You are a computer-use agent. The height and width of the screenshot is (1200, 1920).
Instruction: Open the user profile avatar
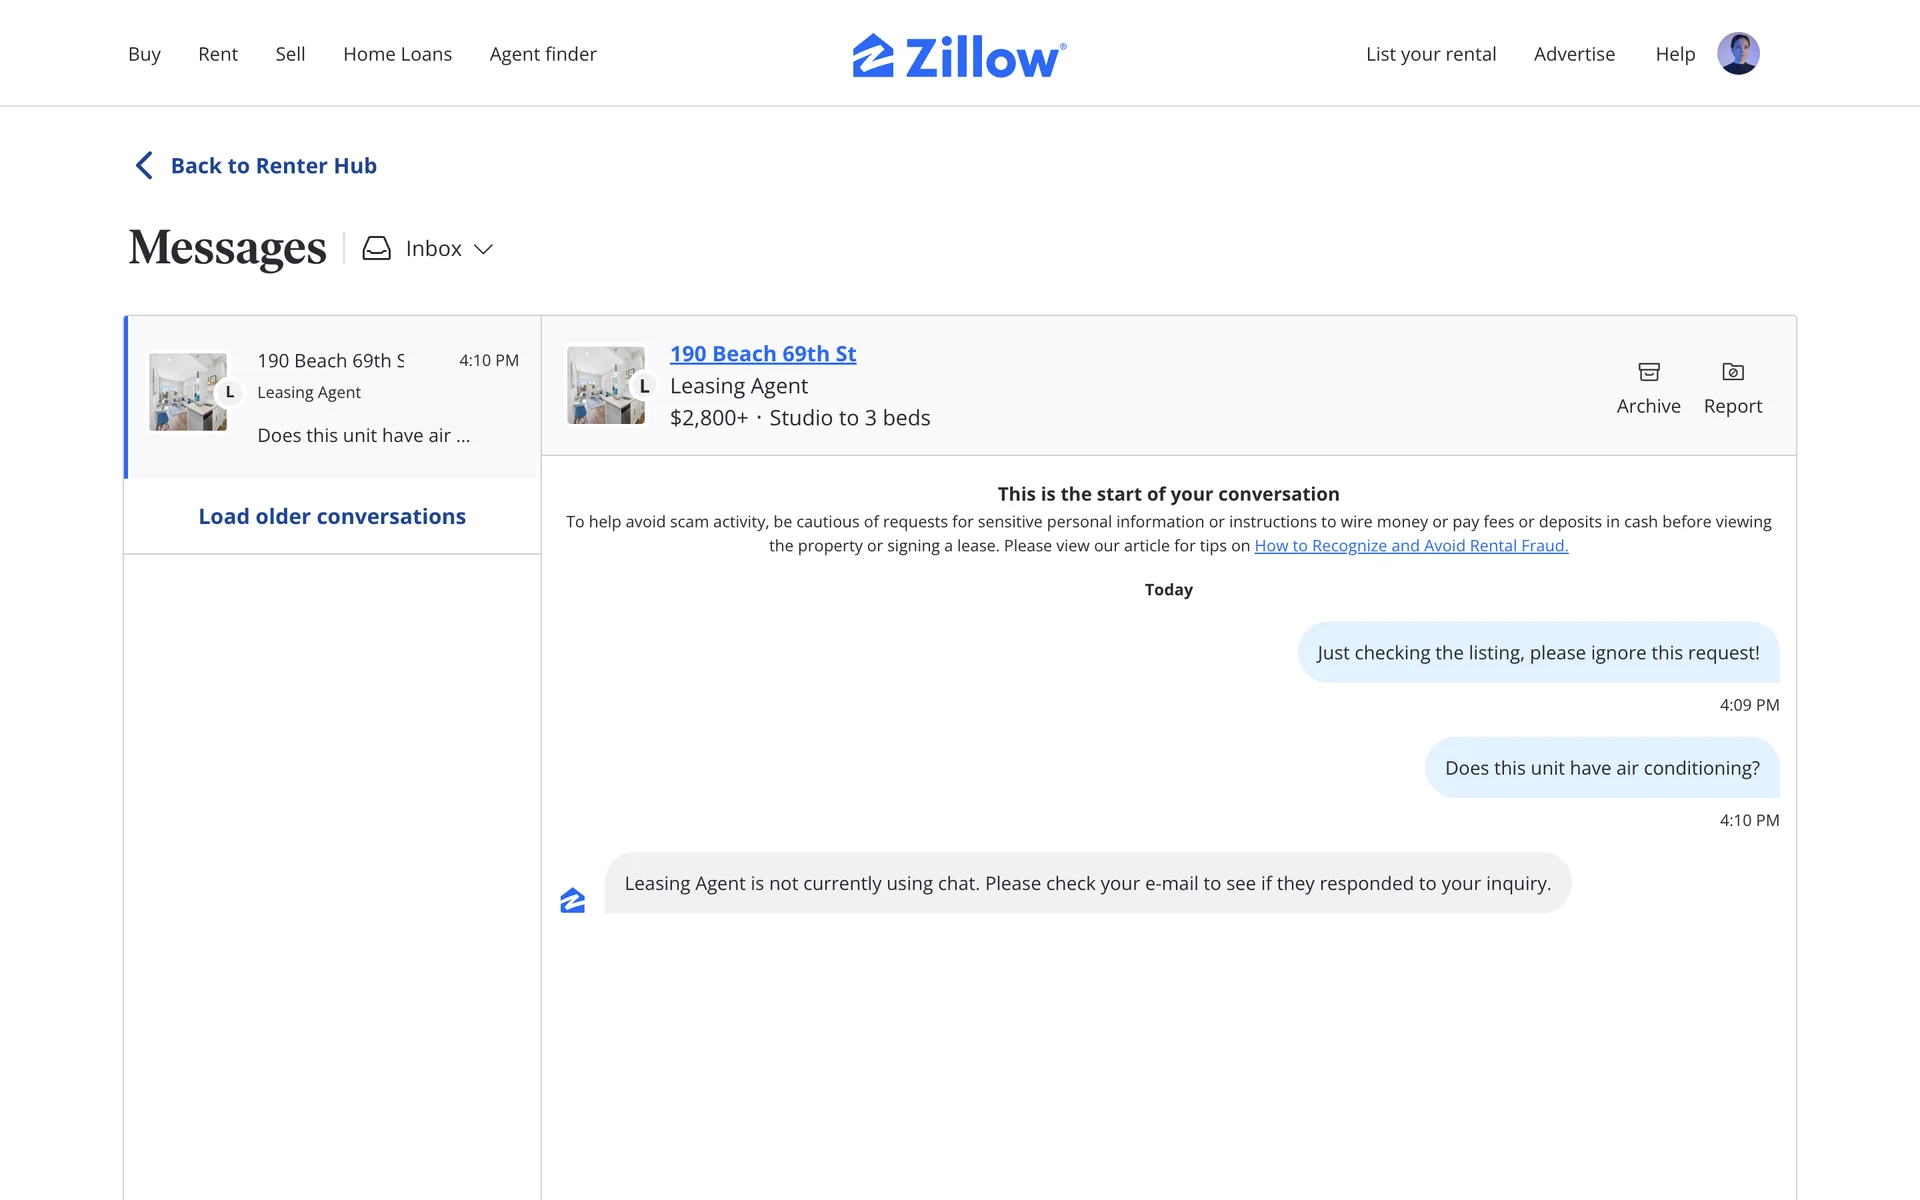pyautogui.click(x=1738, y=54)
